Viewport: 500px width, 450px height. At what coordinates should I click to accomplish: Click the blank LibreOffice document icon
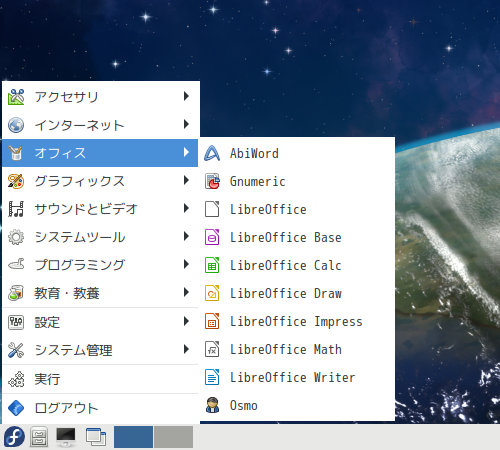point(212,209)
